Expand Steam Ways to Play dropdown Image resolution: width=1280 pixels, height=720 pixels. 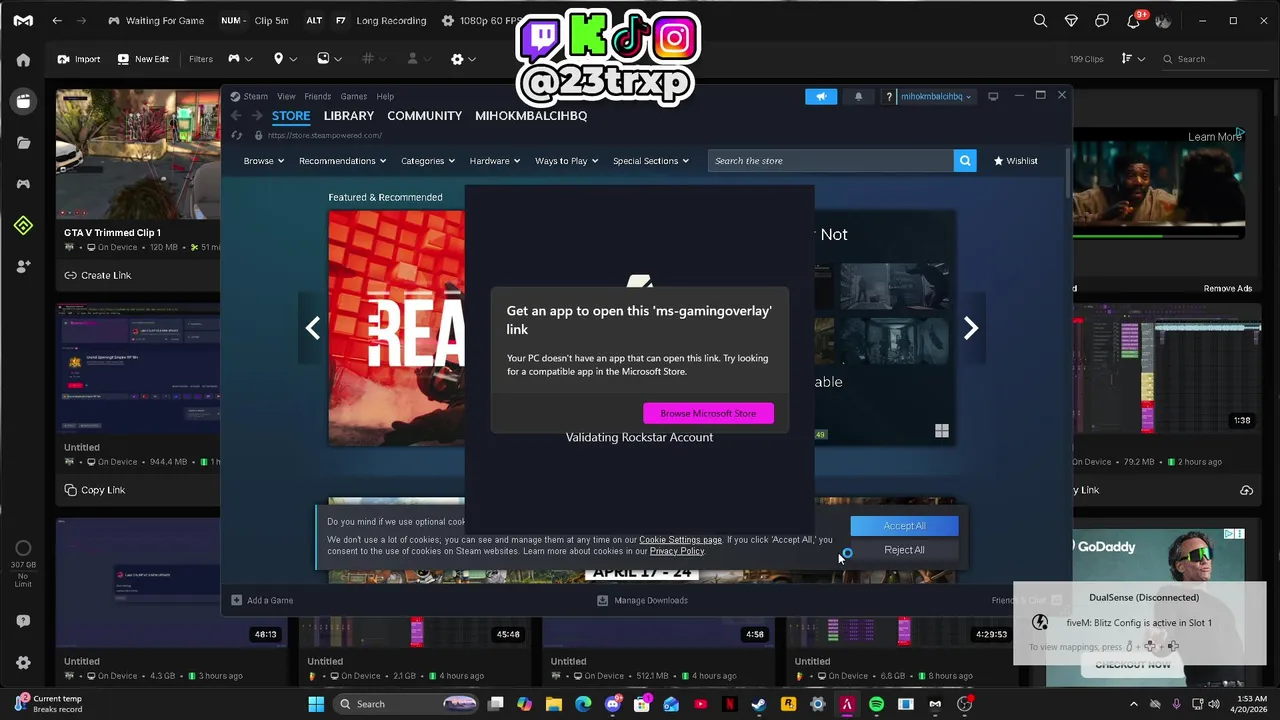(x=567, y=161)
